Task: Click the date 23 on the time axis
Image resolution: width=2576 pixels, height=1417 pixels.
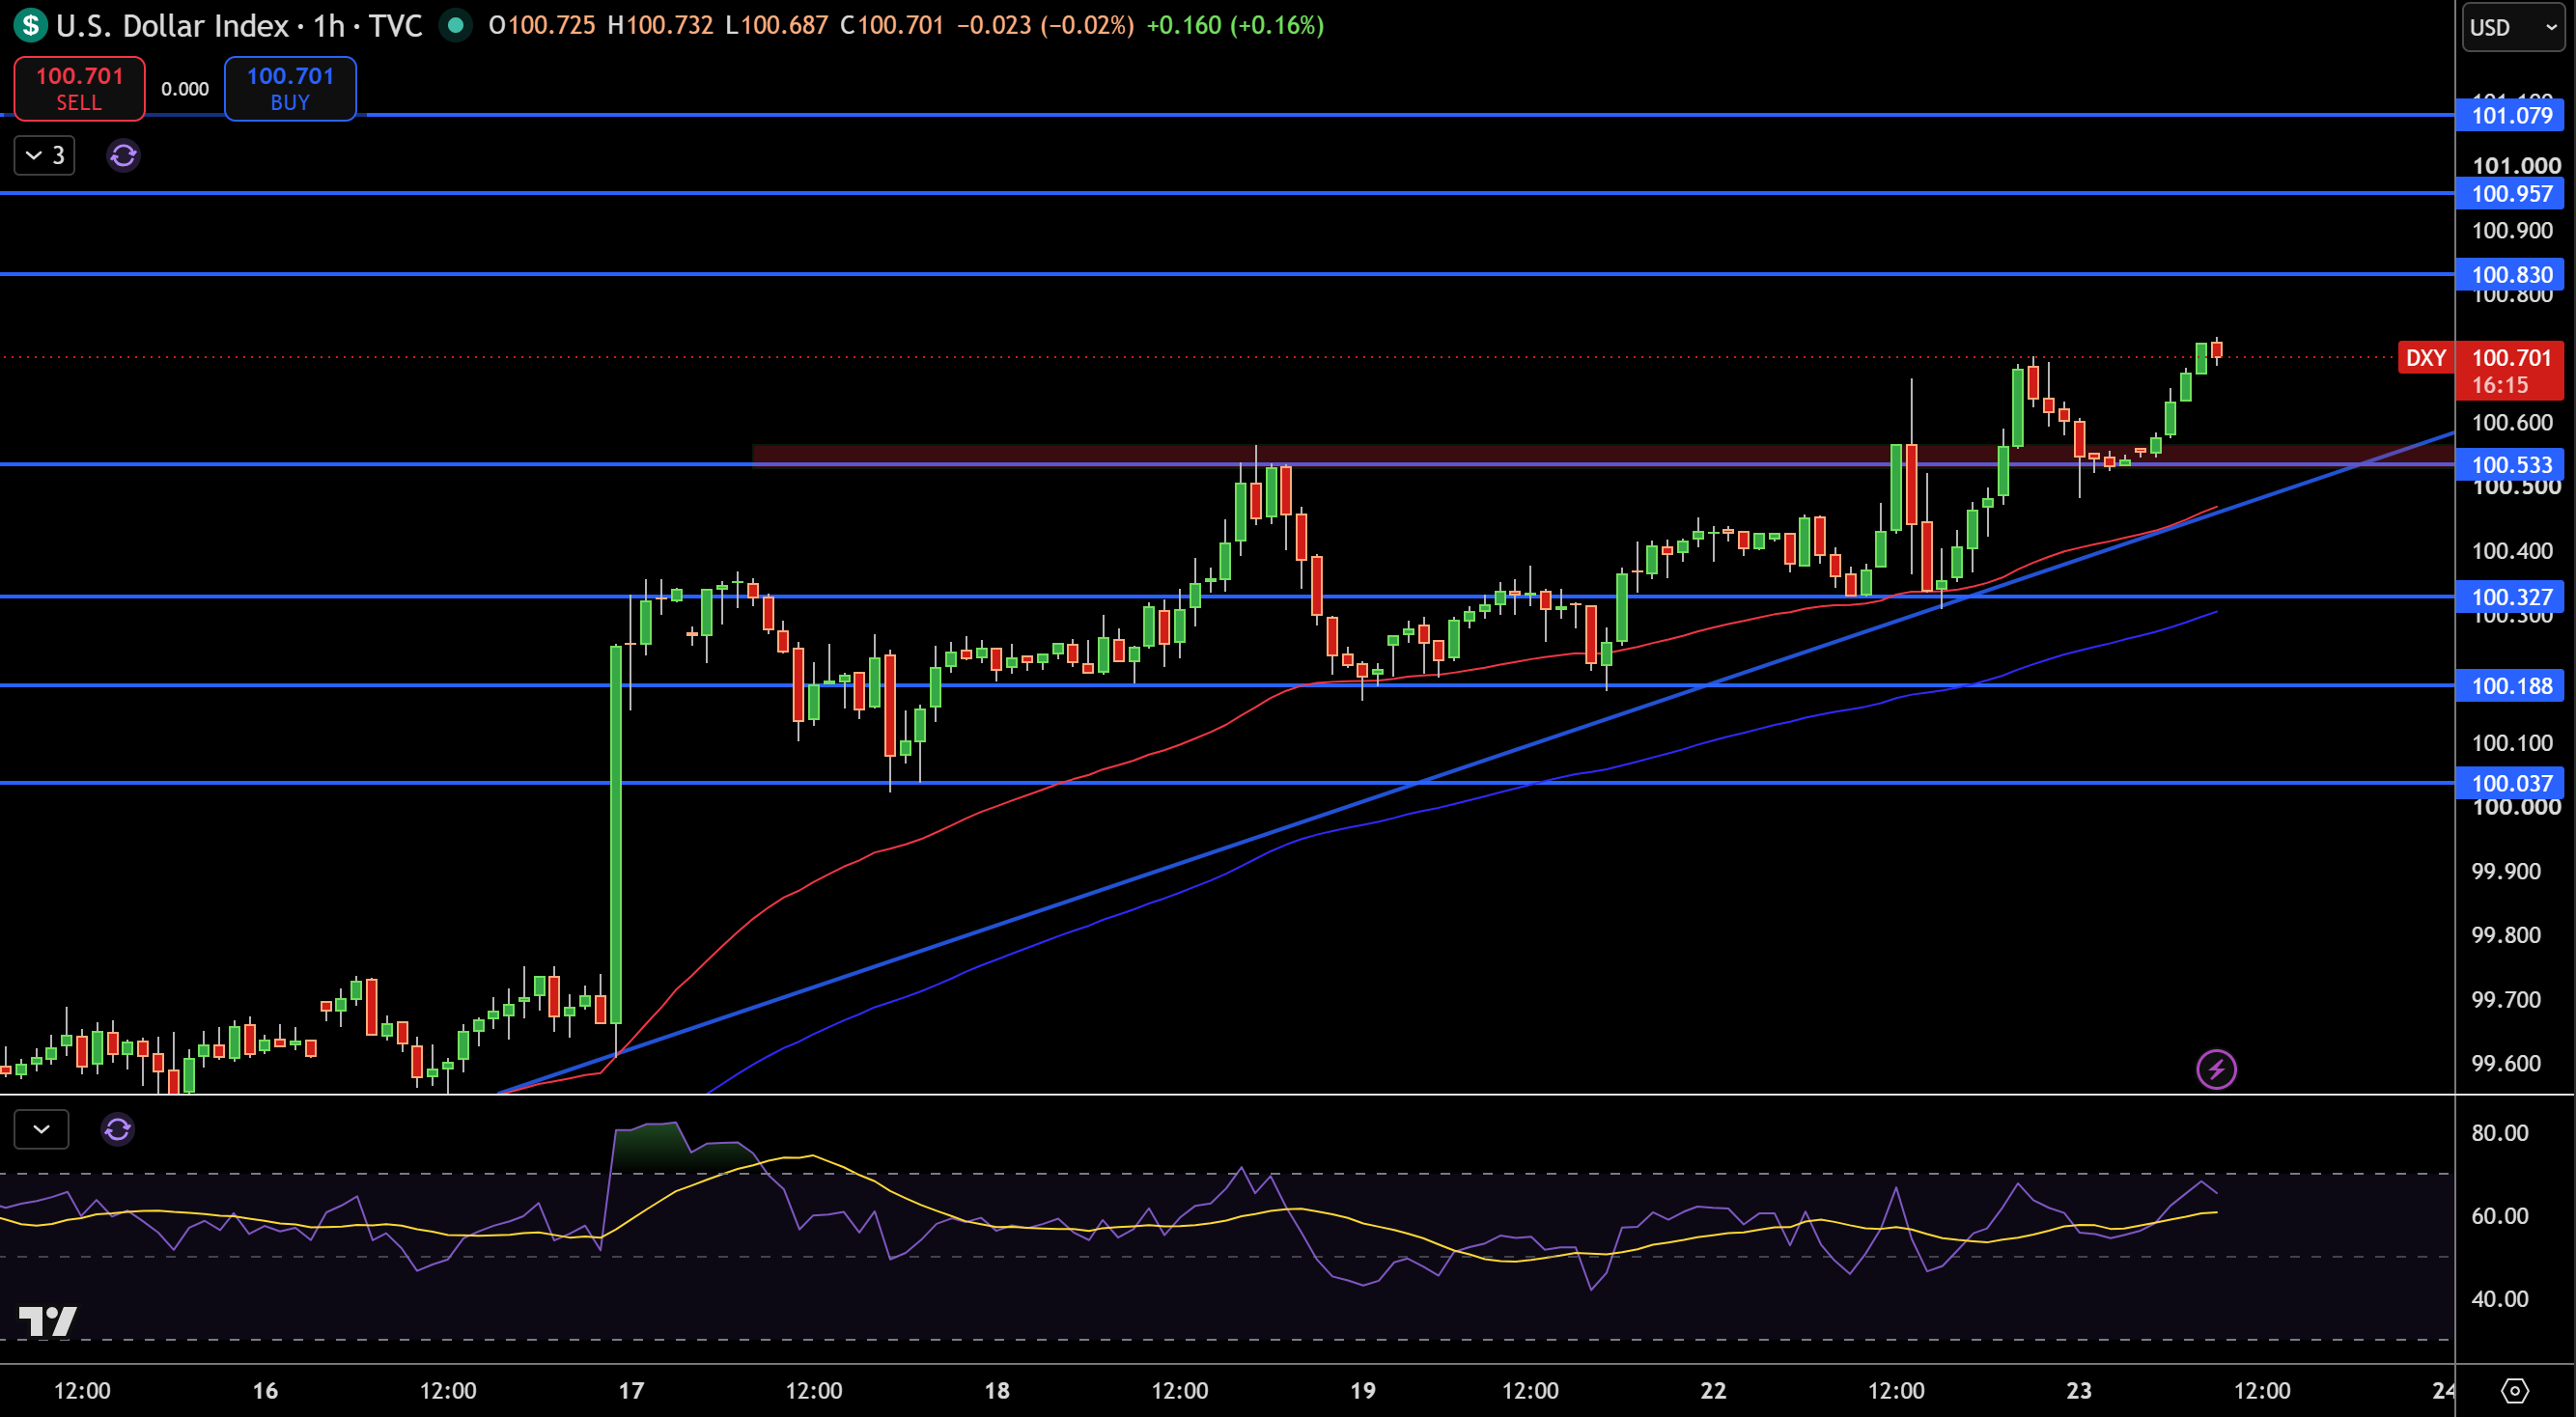Action: point(2079,1390)
